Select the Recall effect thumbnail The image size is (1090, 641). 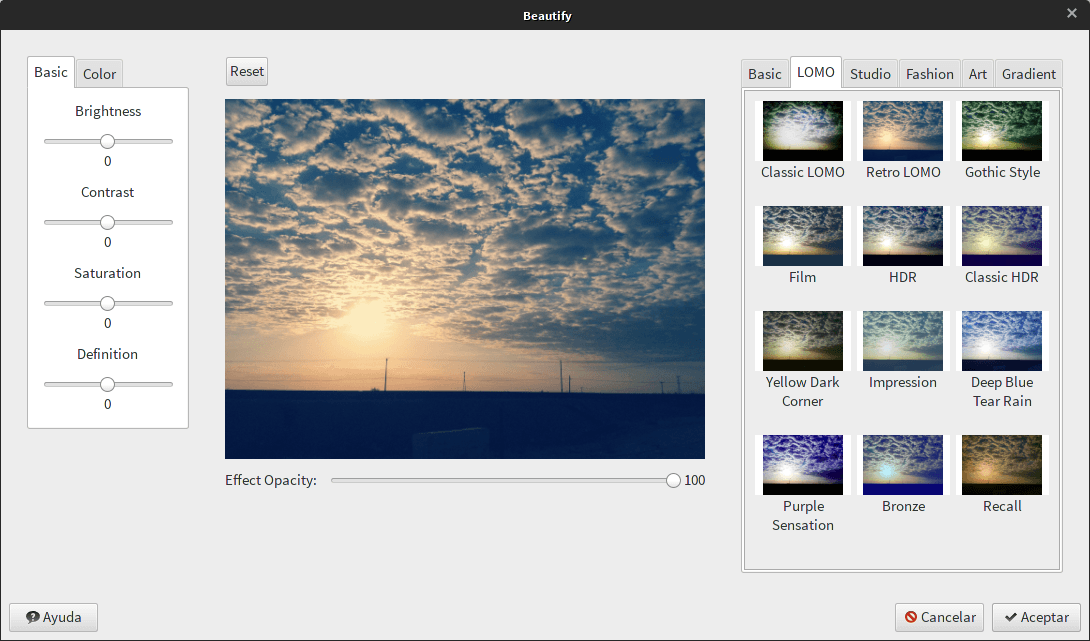click(1001, 465)
